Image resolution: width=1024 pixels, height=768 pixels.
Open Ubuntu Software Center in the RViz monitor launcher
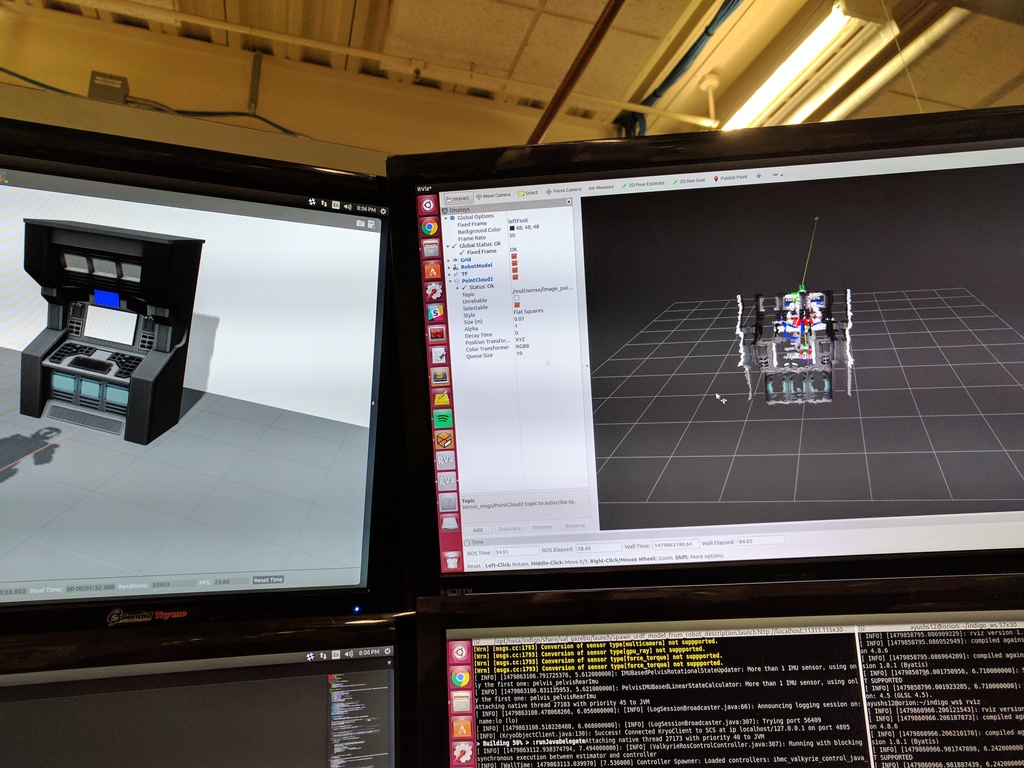click(x=432, y=270)
